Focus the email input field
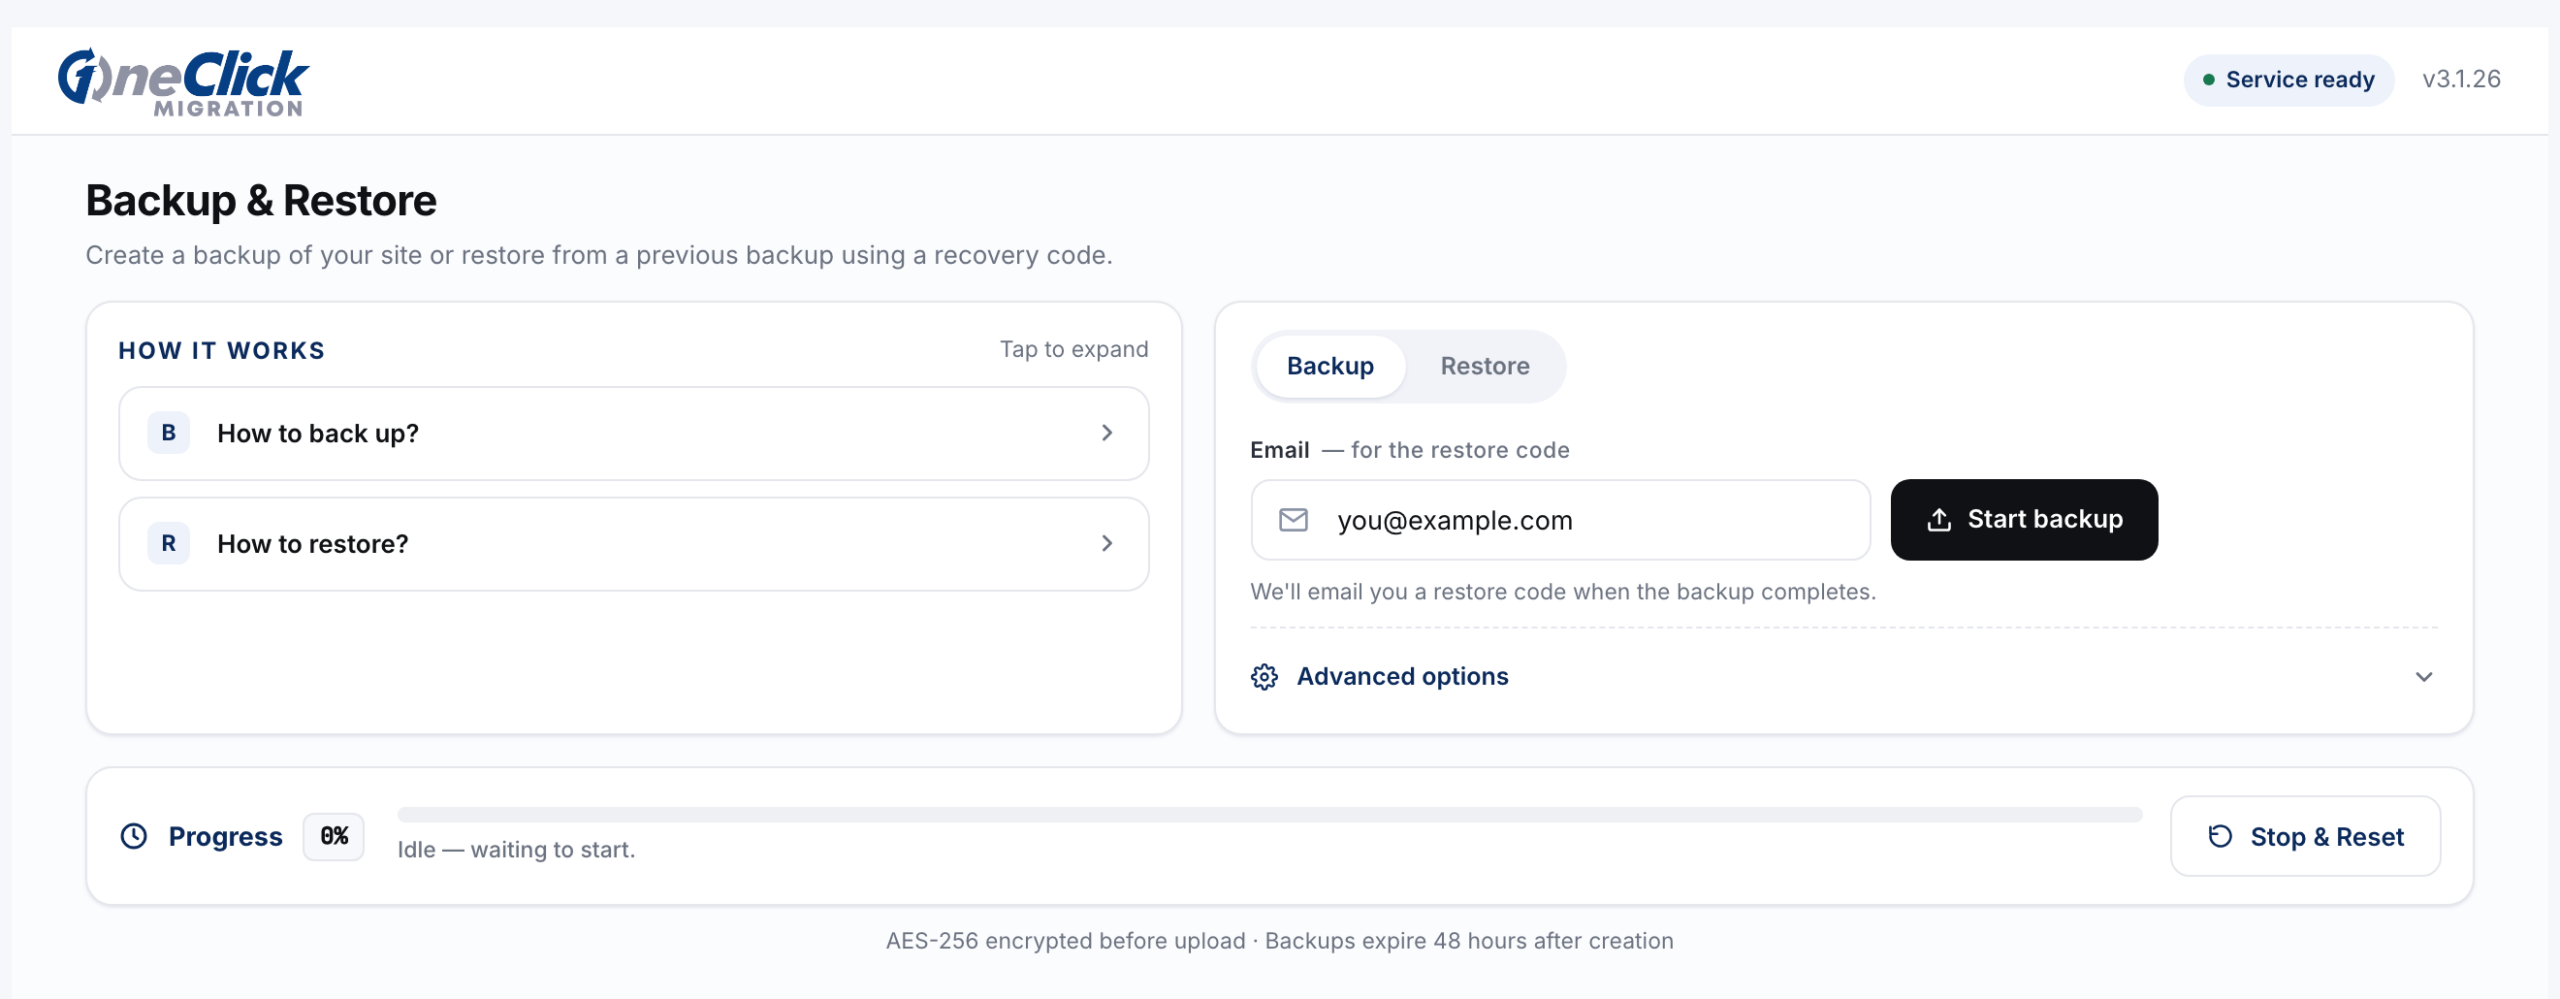Screen dimensions: 2560x999 [1560, 520]
